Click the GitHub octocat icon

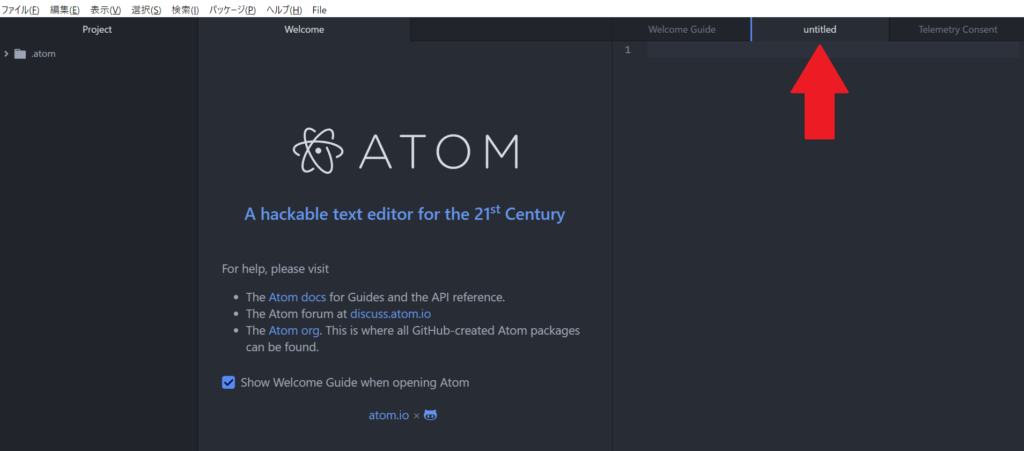click(430, 415)
